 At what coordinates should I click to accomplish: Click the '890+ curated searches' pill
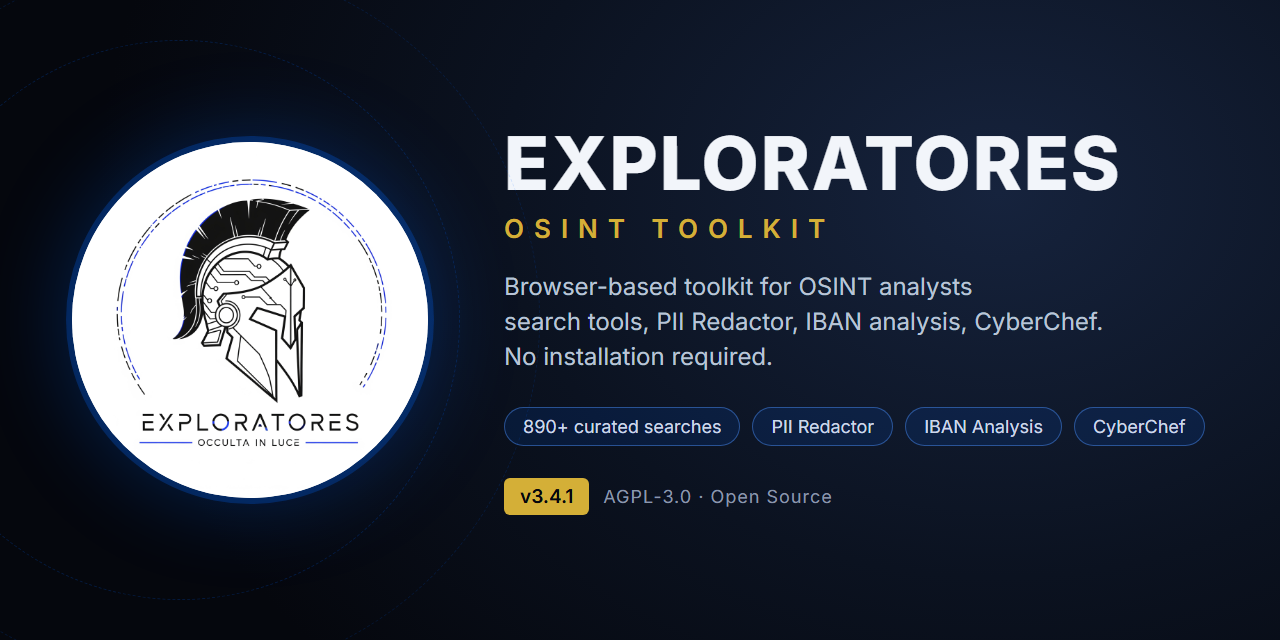tap(622, 427)
